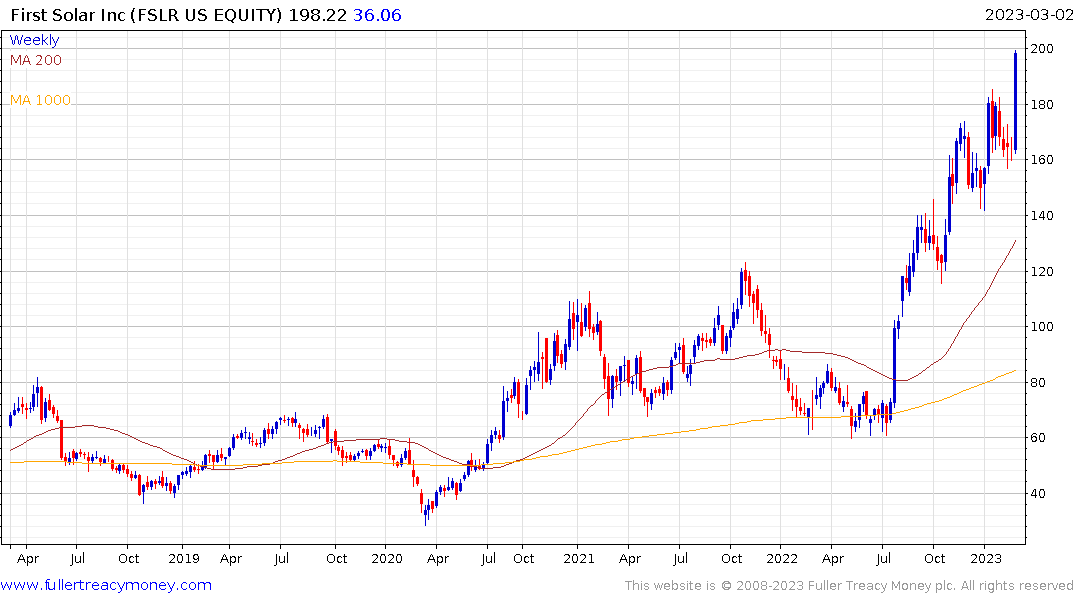Click the 2020 time axis label

(387, 559)
